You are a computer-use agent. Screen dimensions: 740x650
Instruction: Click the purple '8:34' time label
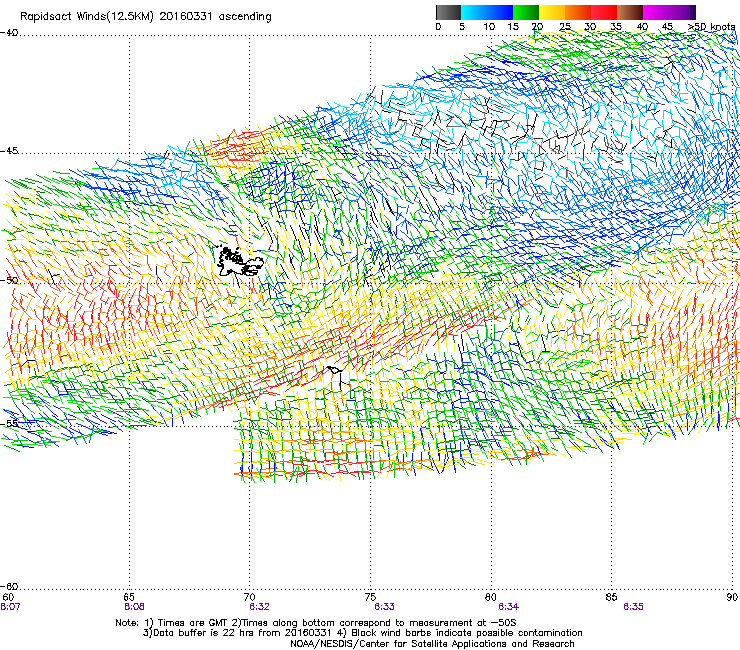(508, 607)
